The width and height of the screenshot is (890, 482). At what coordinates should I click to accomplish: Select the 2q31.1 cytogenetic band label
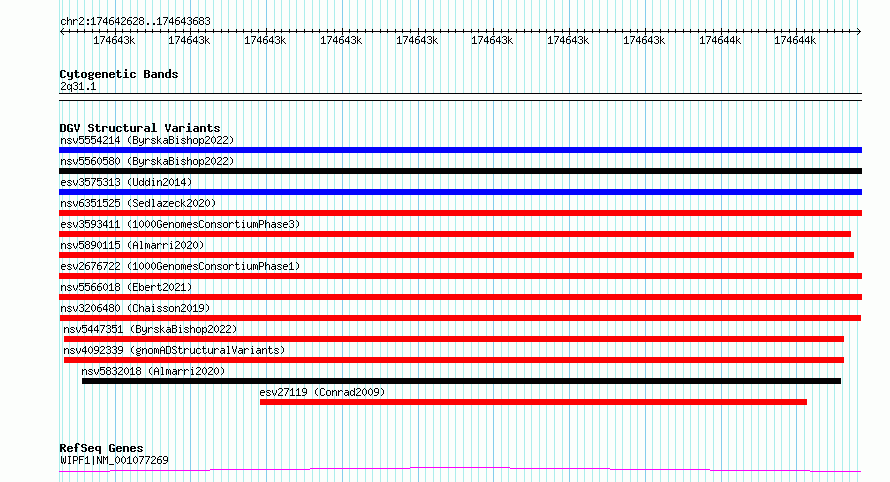[78, 87]
